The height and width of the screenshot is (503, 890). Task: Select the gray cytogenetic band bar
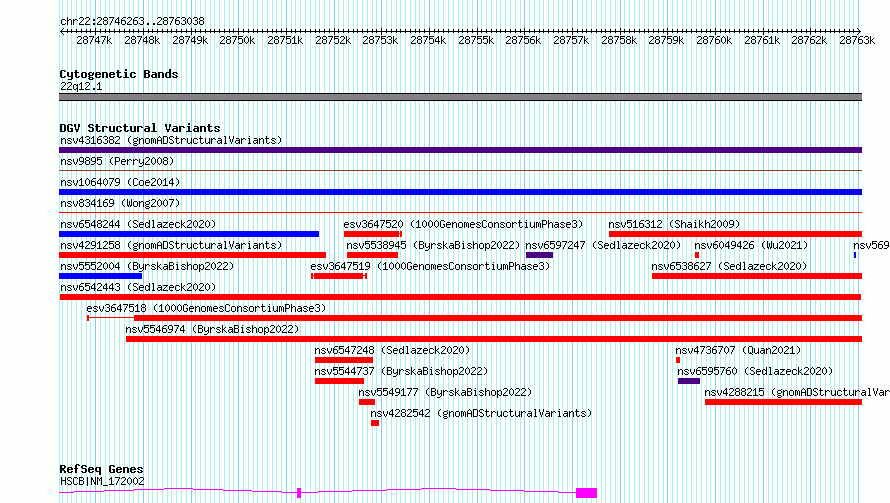point(460,97)
